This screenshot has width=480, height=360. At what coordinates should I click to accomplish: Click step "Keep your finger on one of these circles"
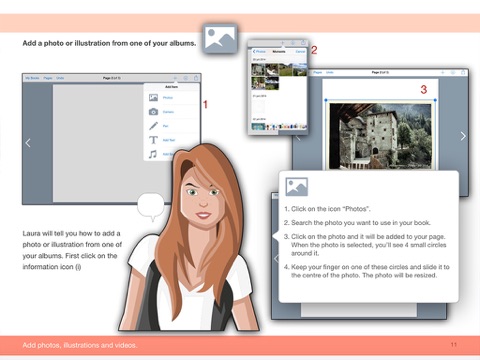click(367, 271)
